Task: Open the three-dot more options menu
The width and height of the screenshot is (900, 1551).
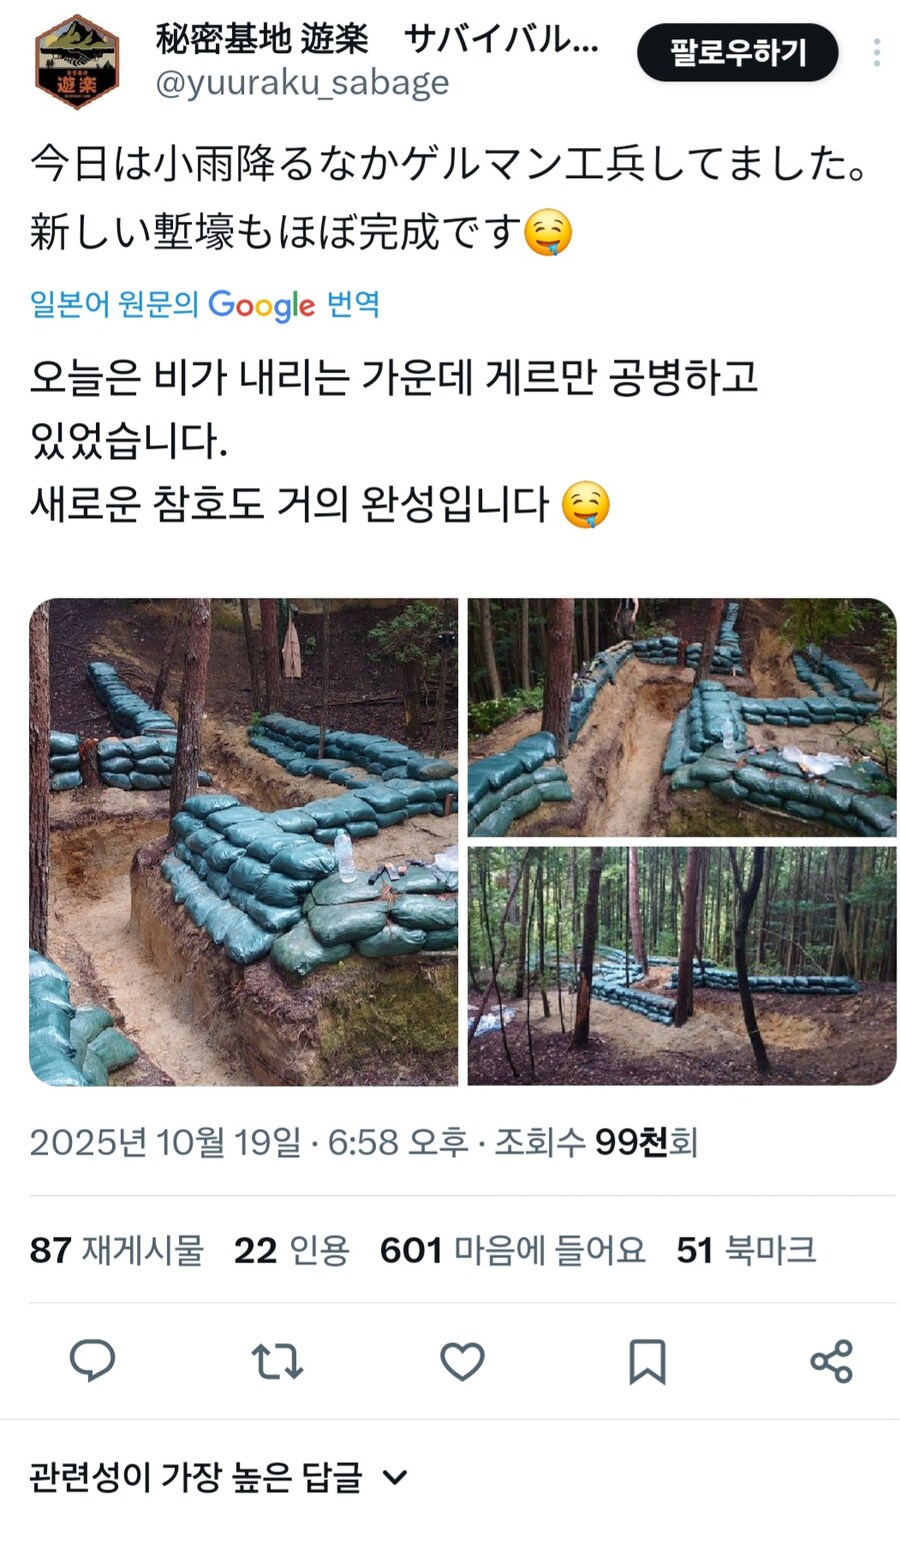Action: point(876,52)
